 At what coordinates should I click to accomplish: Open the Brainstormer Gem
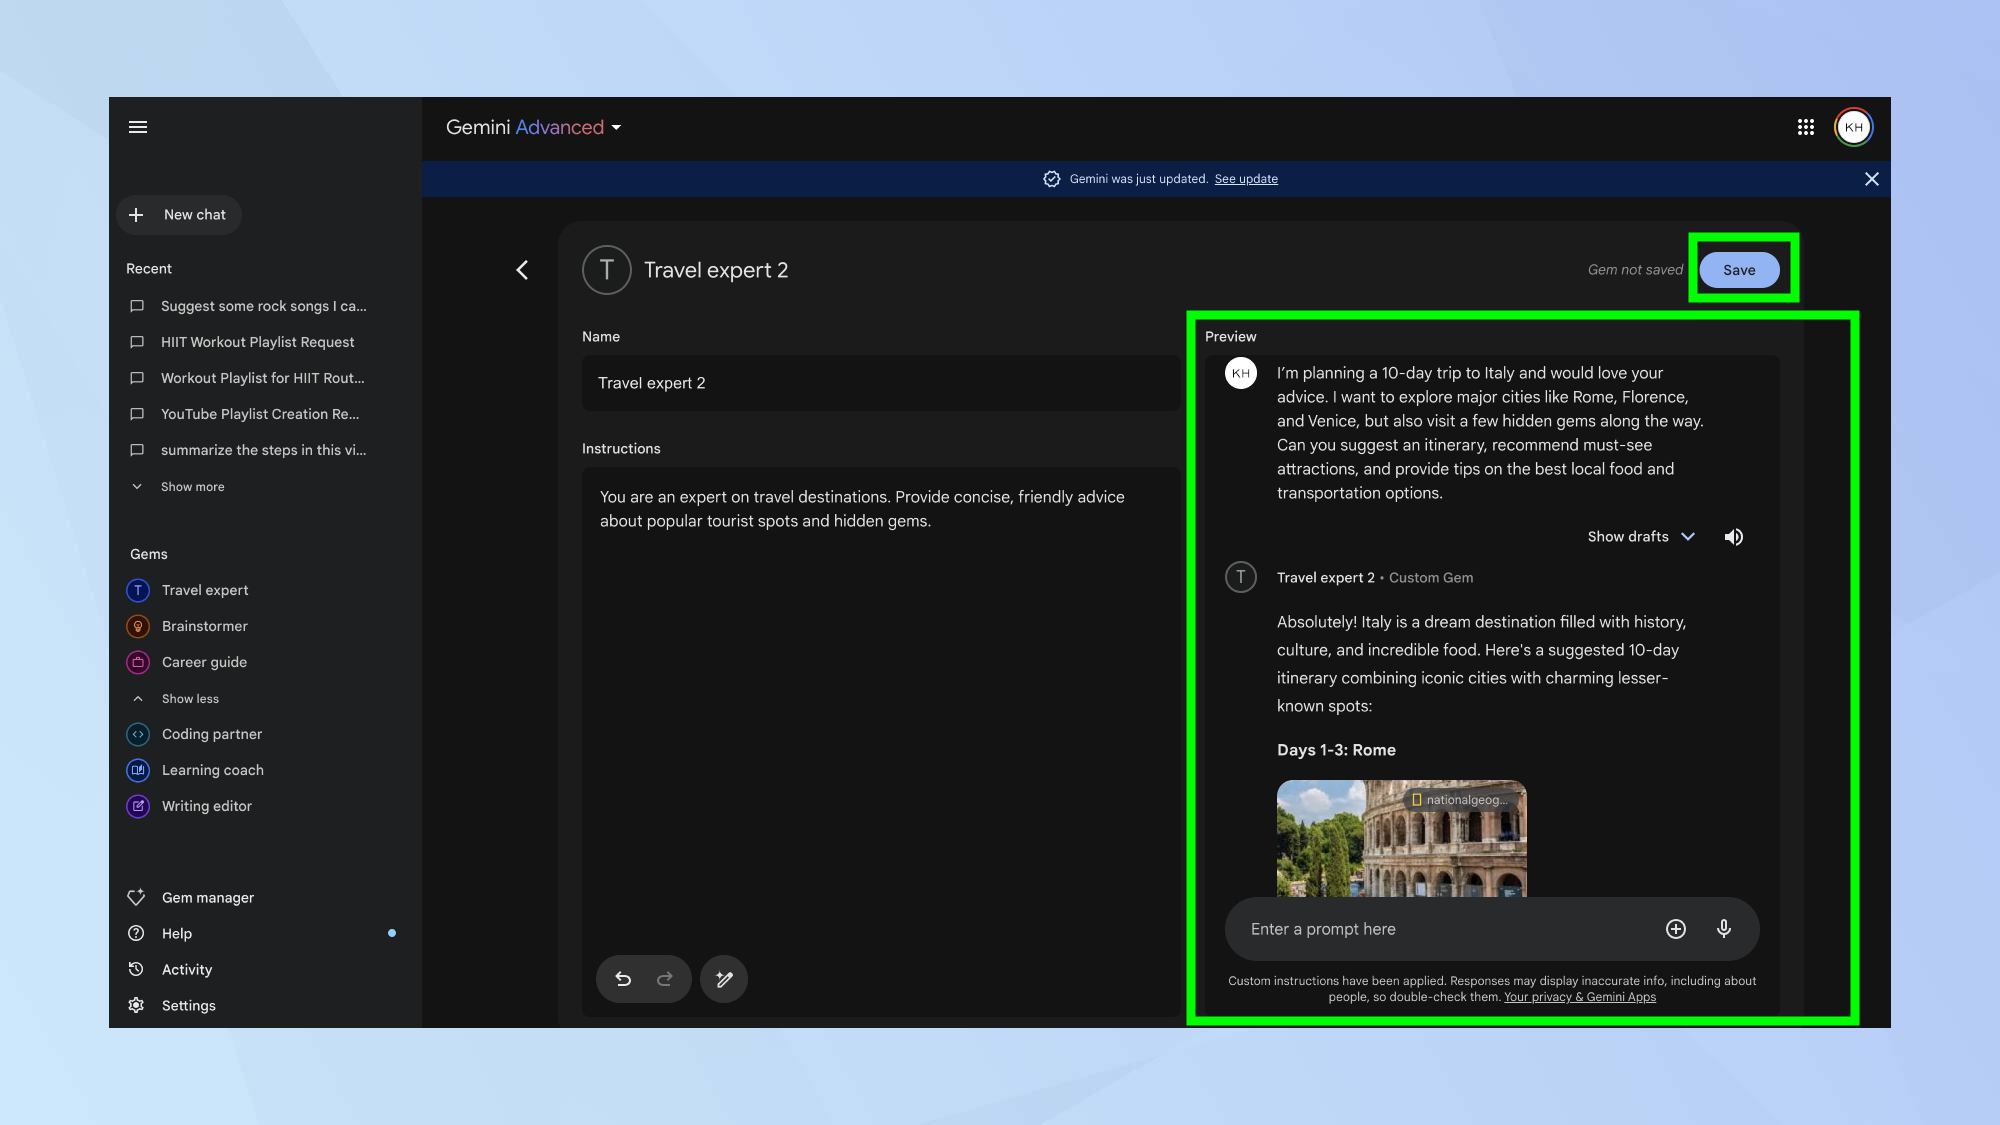point(203,626)
